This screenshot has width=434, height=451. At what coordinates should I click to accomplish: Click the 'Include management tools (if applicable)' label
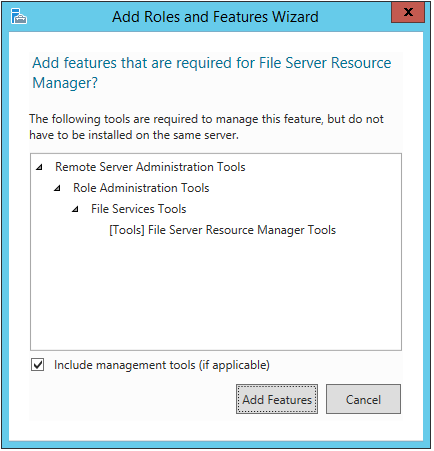coord(162,365)
